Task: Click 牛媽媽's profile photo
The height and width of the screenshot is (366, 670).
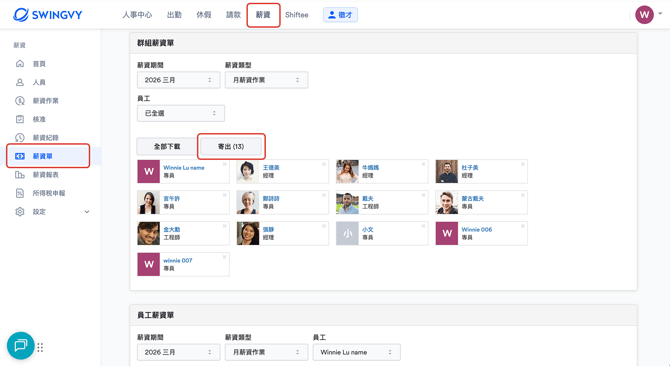Action: pyautogui.click(x=347, y=172)
